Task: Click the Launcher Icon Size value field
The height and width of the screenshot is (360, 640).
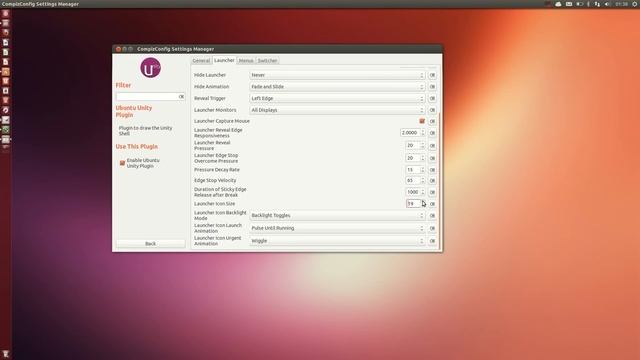Action: [x=413, y=204]
